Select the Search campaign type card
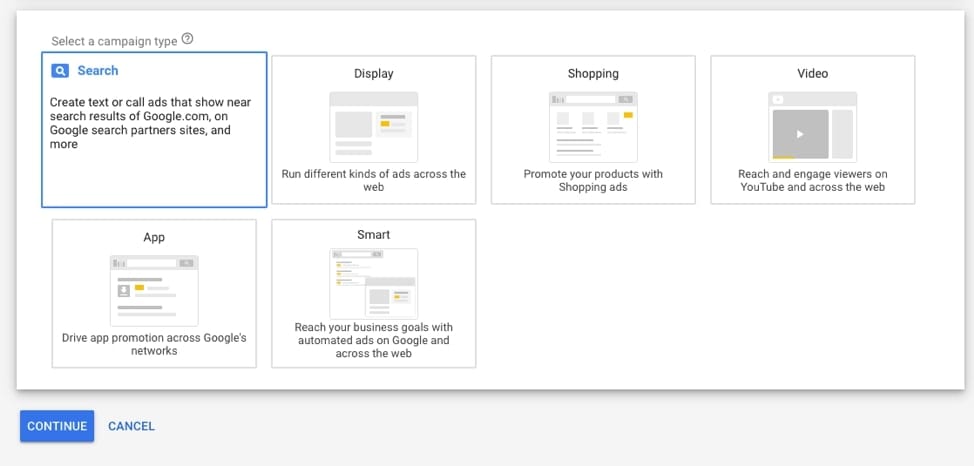Screen dimensions: 974x466 (154, 129)
